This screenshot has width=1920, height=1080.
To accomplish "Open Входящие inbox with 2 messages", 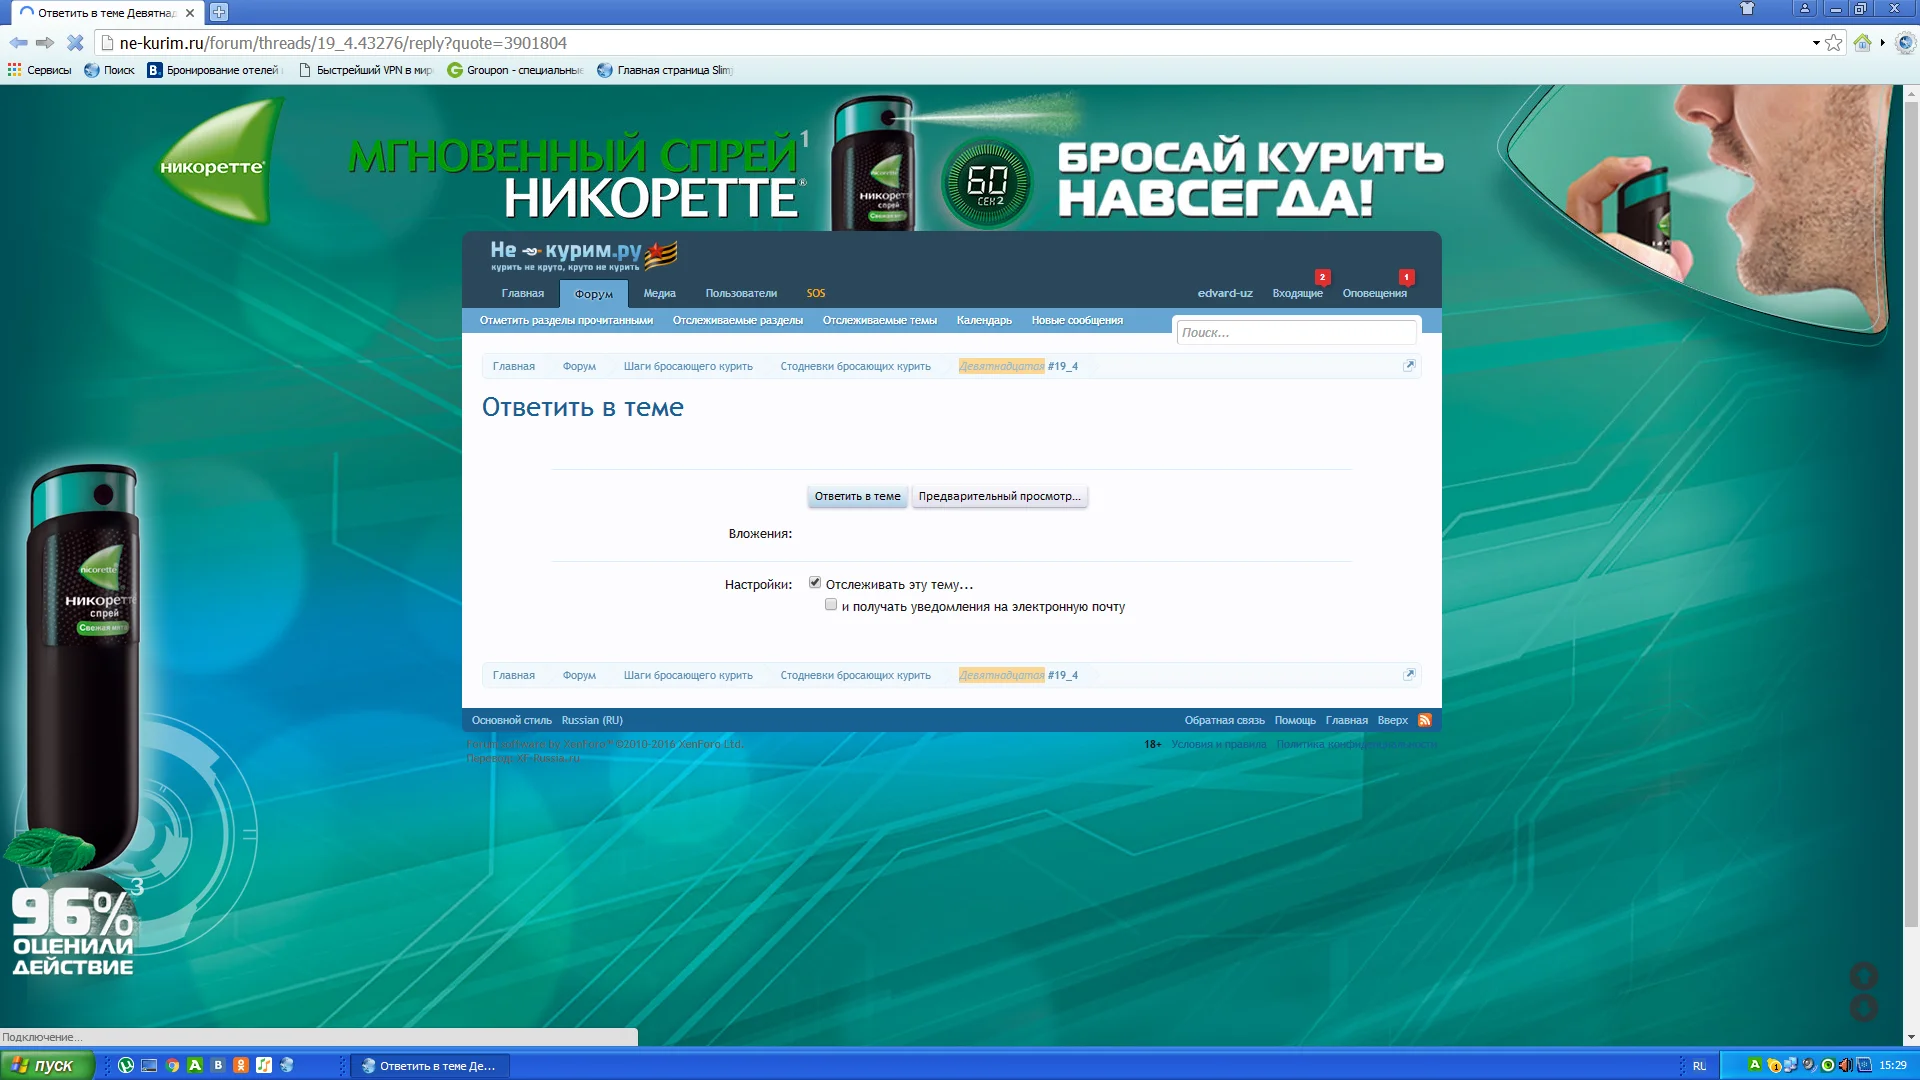I will tap(1297, 294).
